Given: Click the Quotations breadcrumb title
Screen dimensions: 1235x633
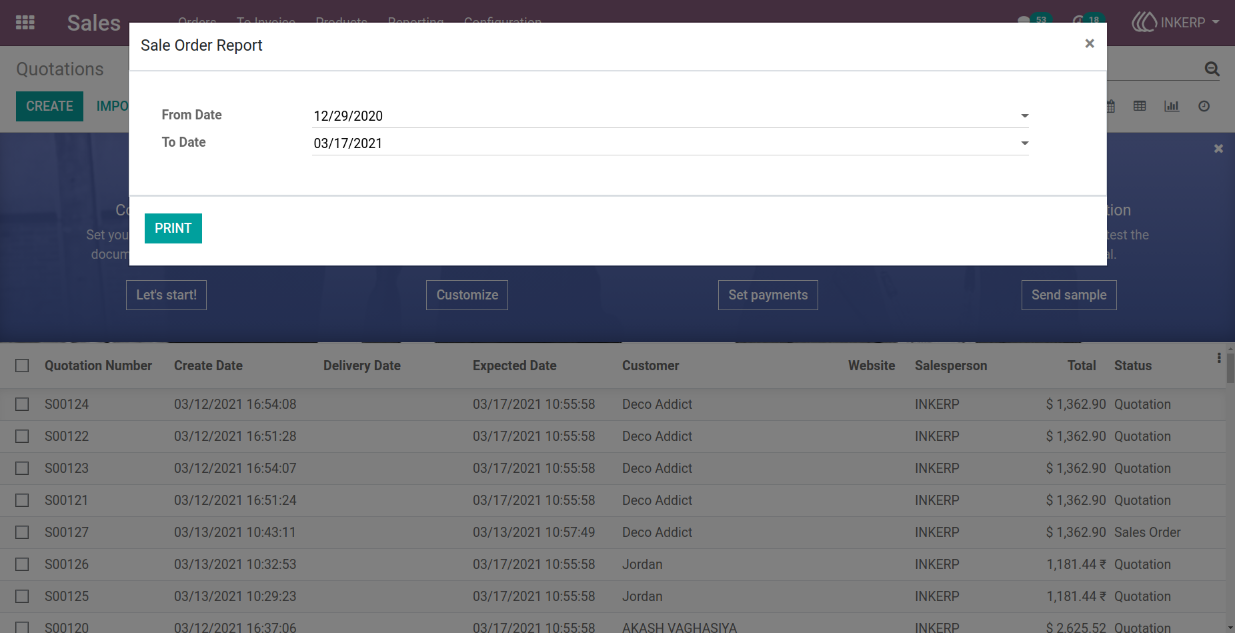Looking at the screenshot, I should pos(60,69).
